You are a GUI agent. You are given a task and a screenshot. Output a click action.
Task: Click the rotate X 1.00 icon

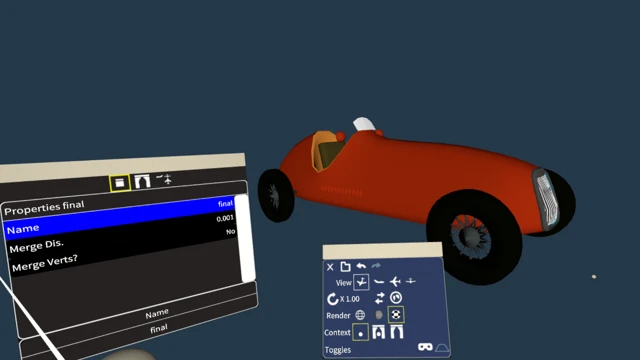click(332, 299)
